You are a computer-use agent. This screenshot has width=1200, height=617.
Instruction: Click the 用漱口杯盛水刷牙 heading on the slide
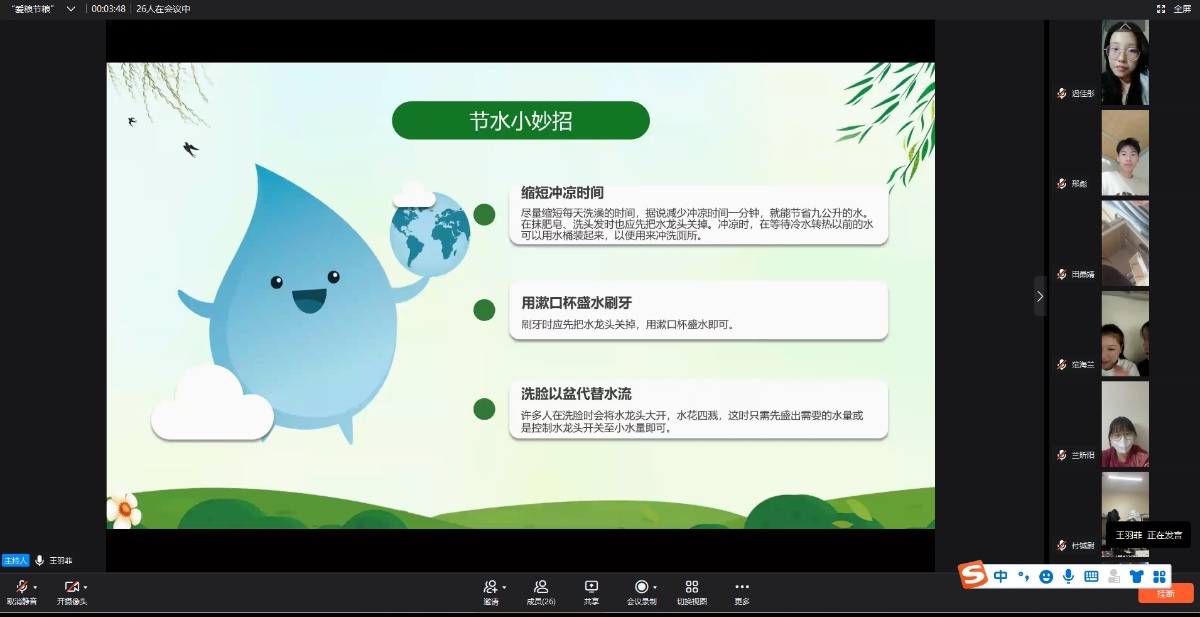pos(576,303)
